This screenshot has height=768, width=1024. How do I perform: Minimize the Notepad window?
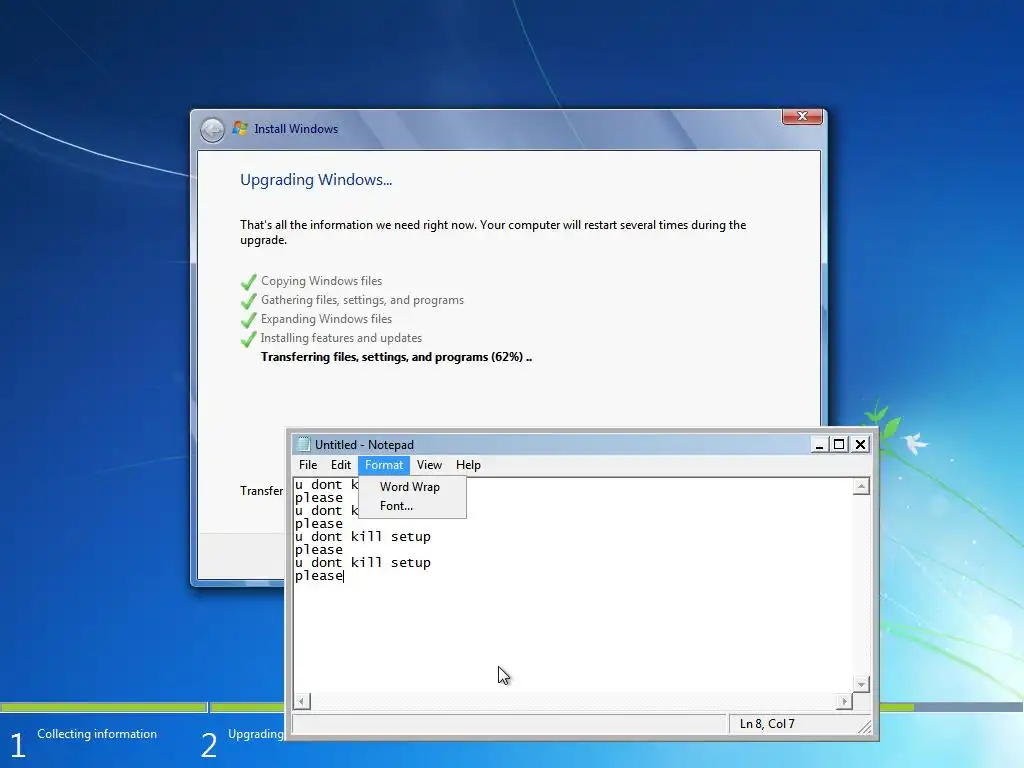pyautogui.click(x=819, y=445)
